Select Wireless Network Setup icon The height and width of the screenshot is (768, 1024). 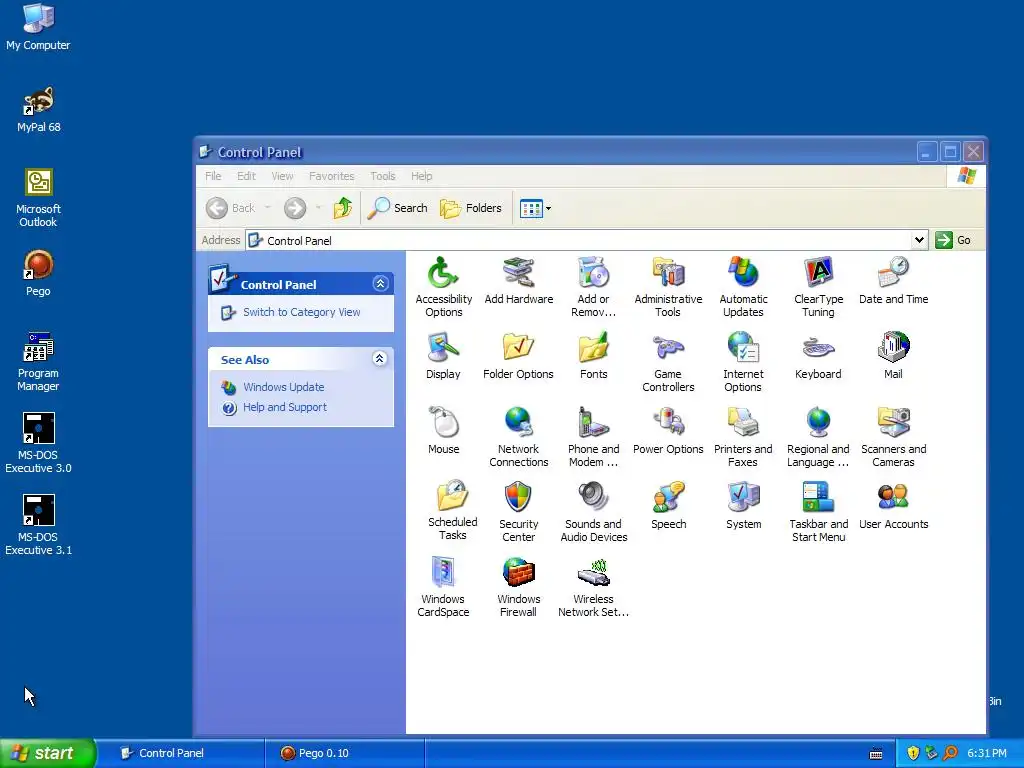(593, 573)
